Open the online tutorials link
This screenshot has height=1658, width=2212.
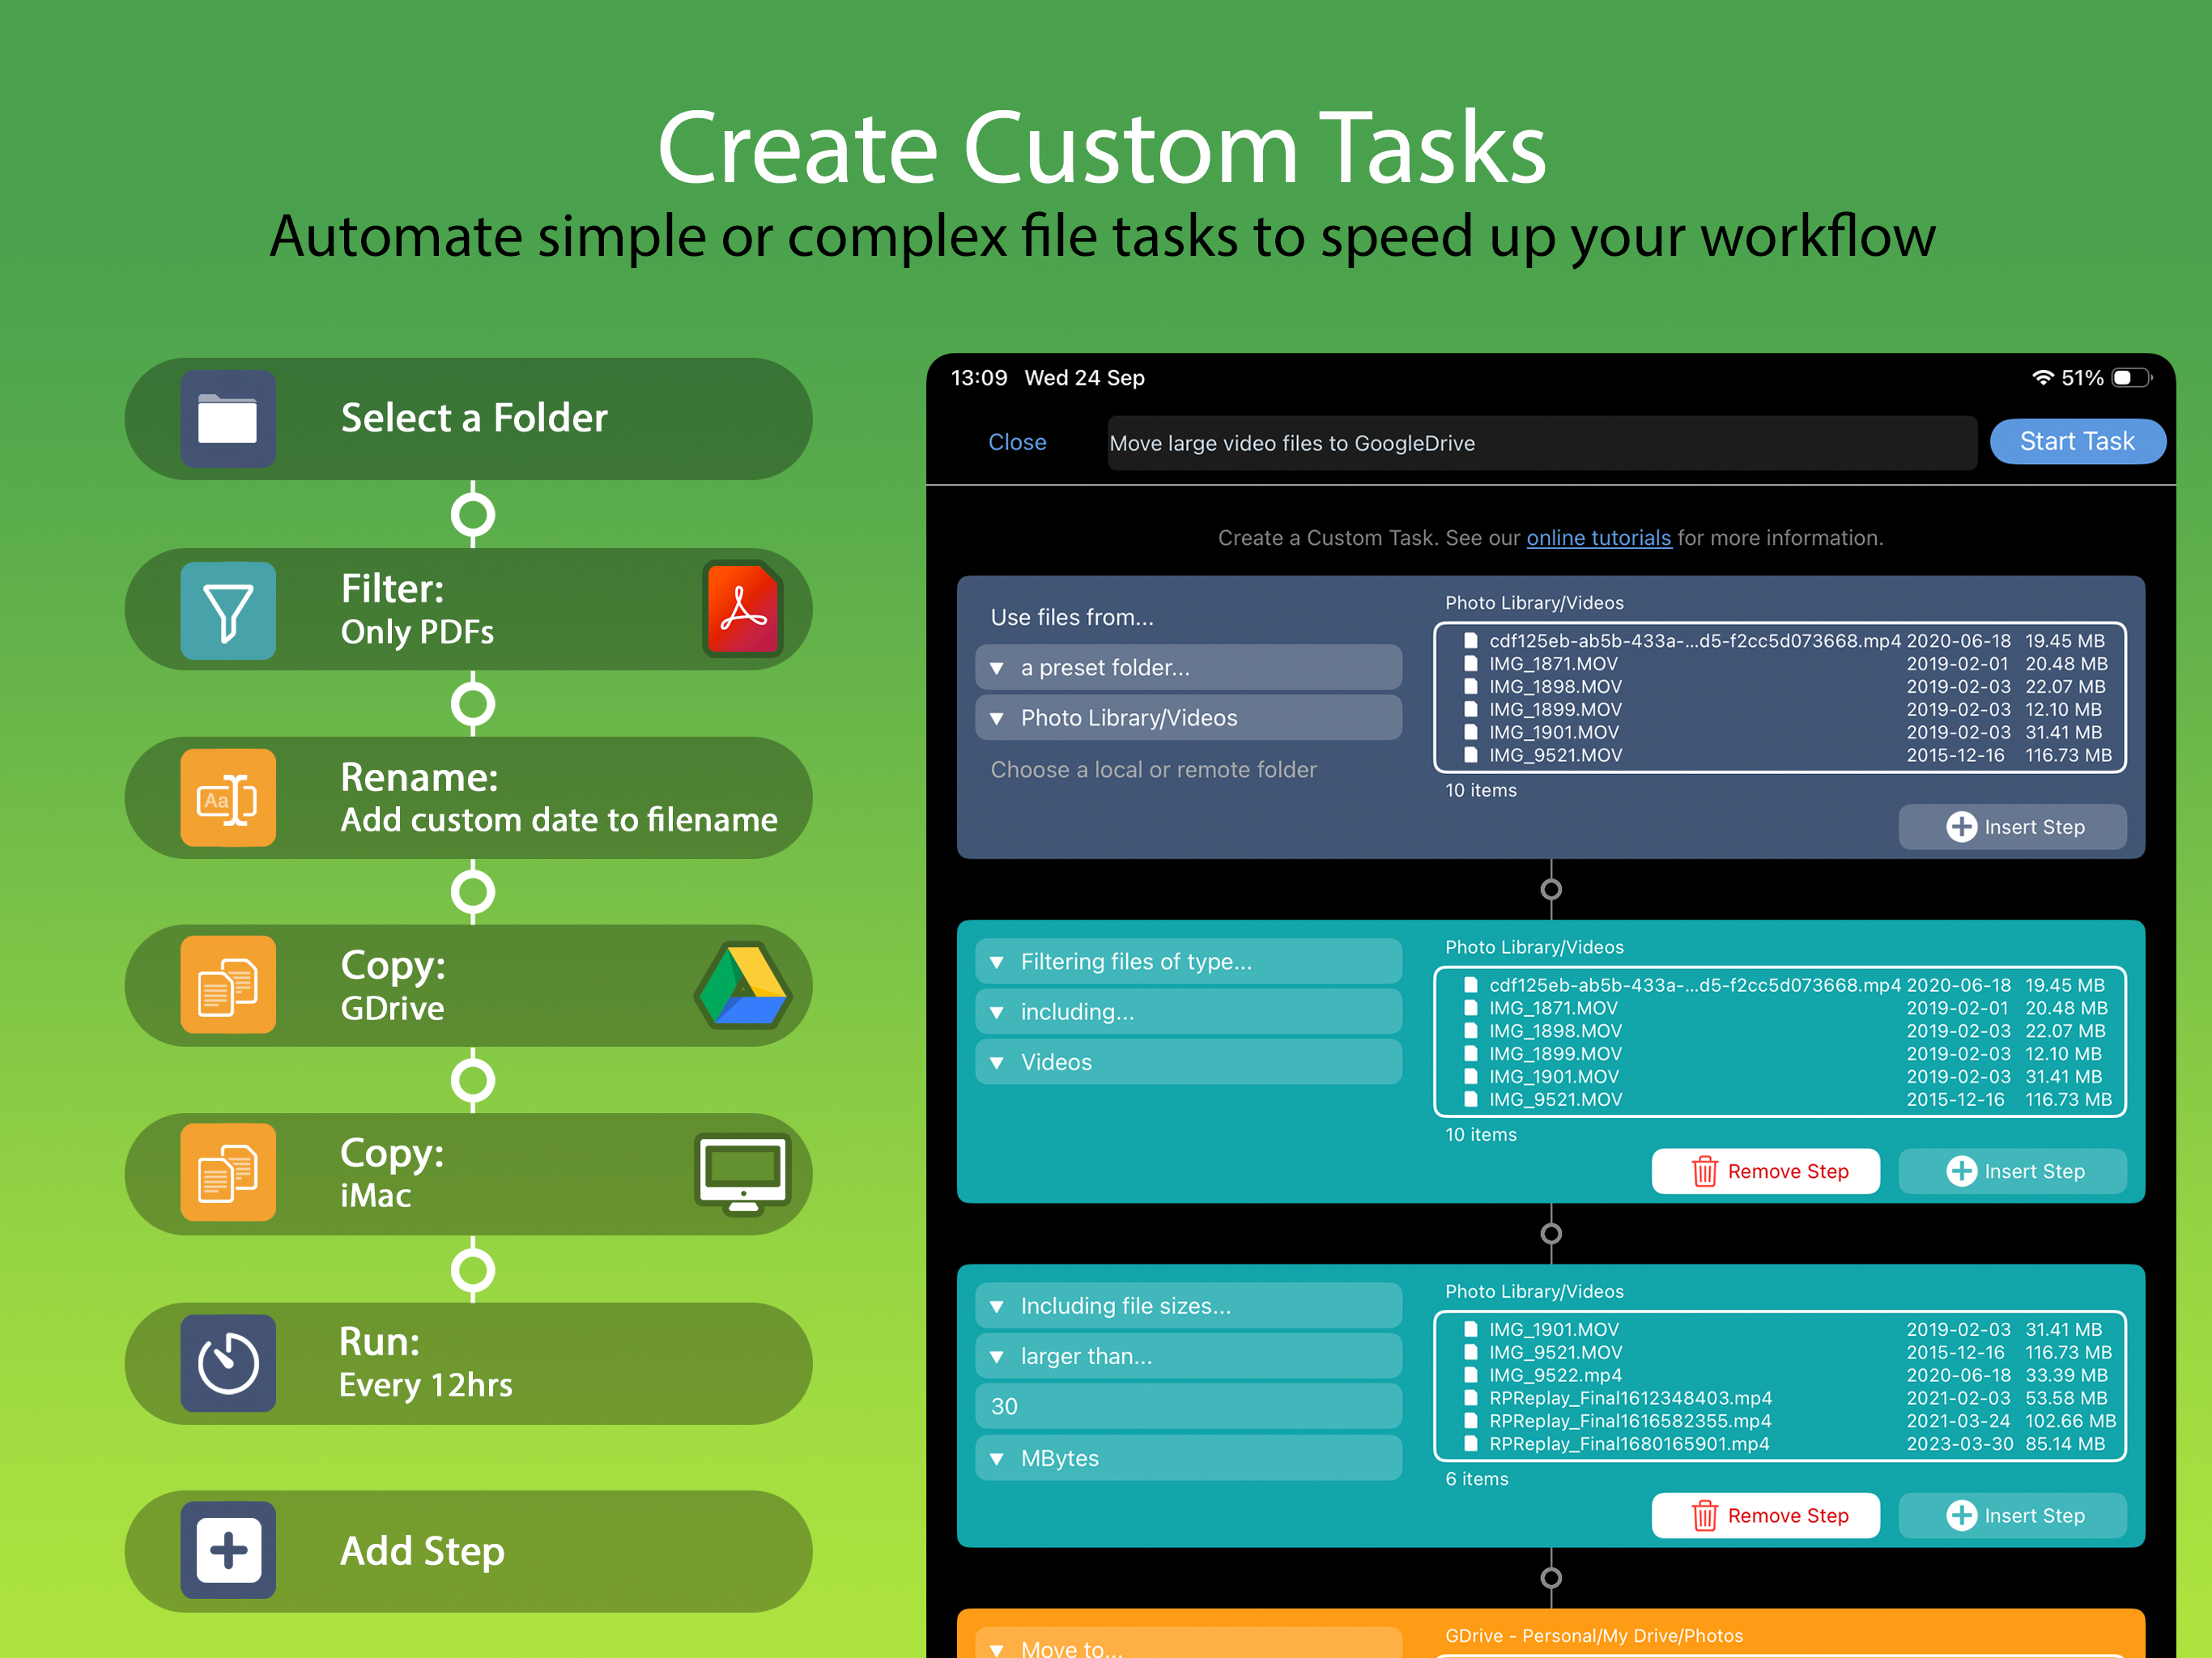coord(1598,538)
